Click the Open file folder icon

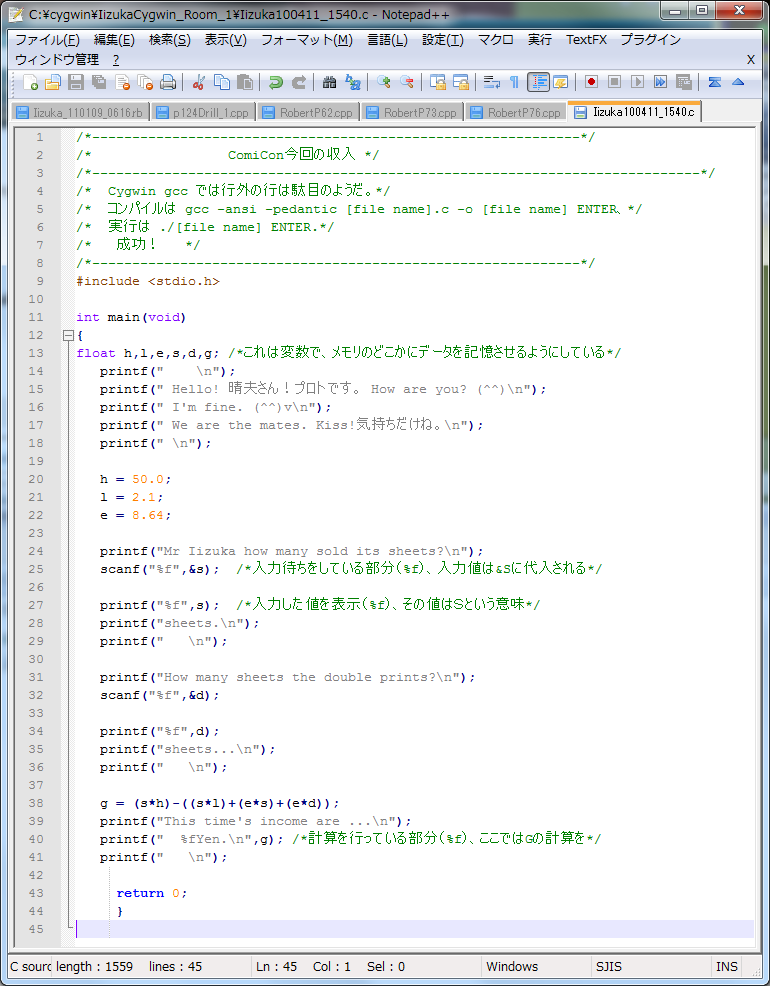53,82
